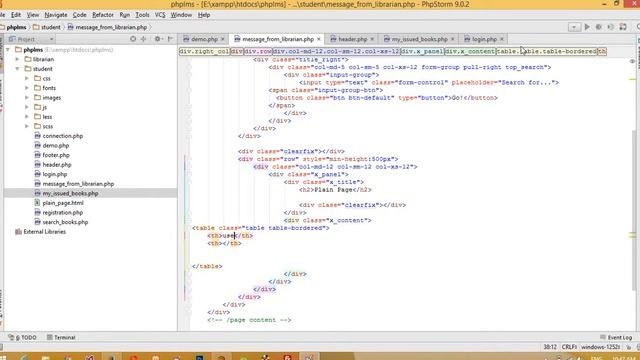The height and width of the screenshot is (360, 640).
Task: Collapse the student folder
Action: 17,69
